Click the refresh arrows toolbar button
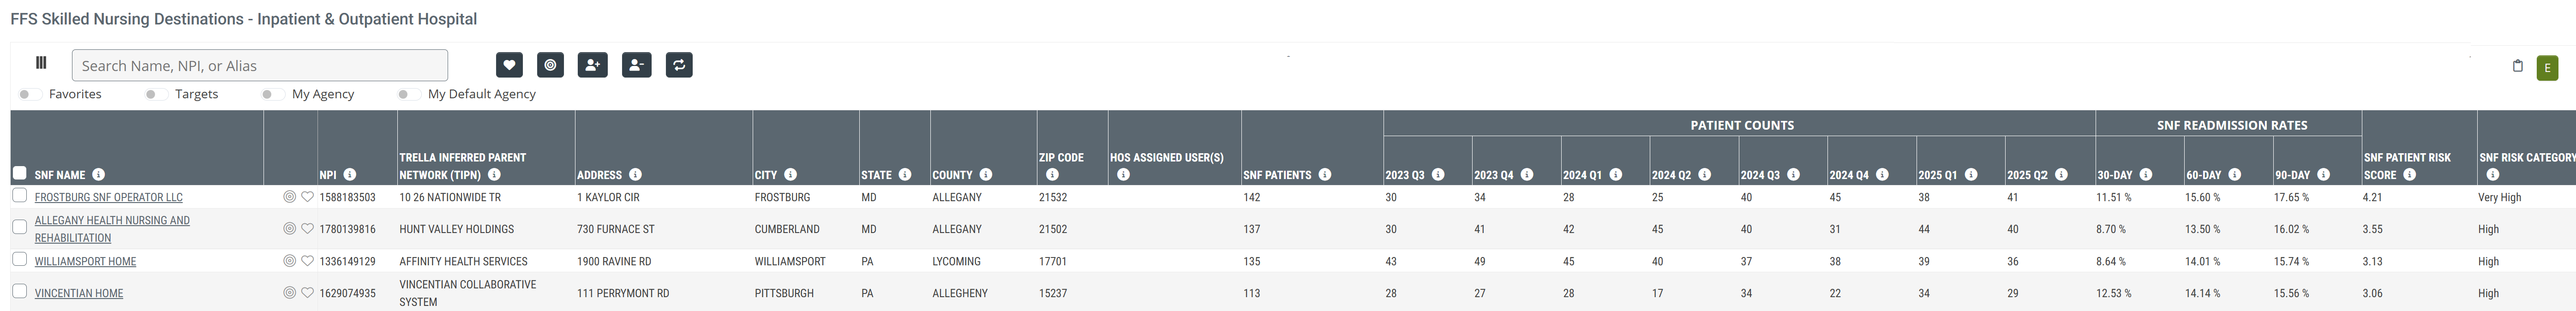Screen dimensions: 2576x311 (679, 65)
